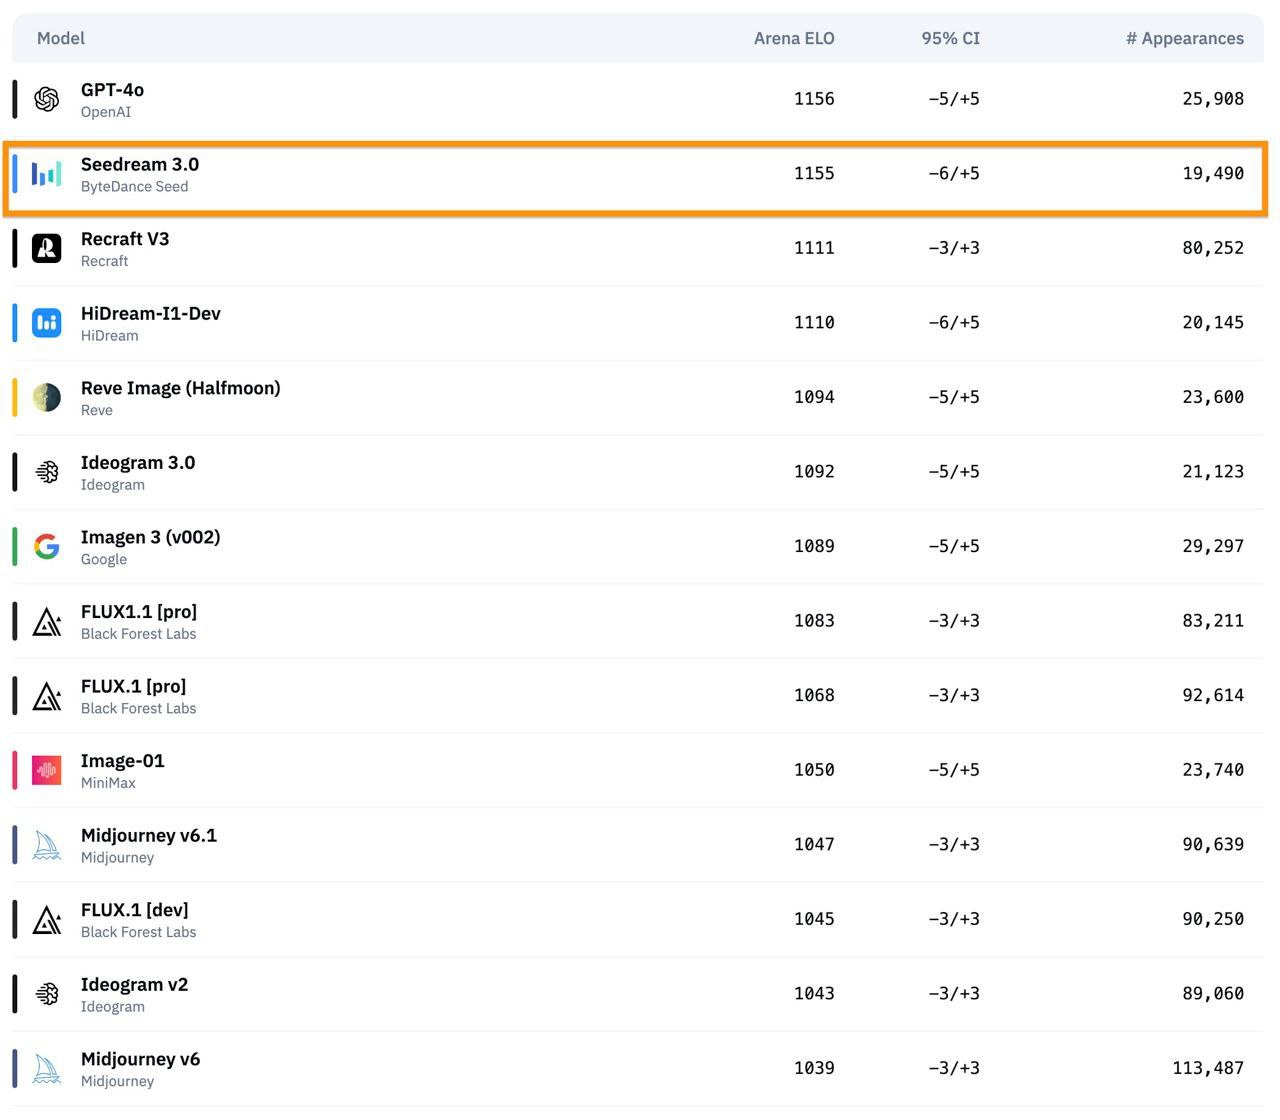Open the Midjourney v6 model name
Viewport: 1280px width, 1120px height.
coord(141,1059)
